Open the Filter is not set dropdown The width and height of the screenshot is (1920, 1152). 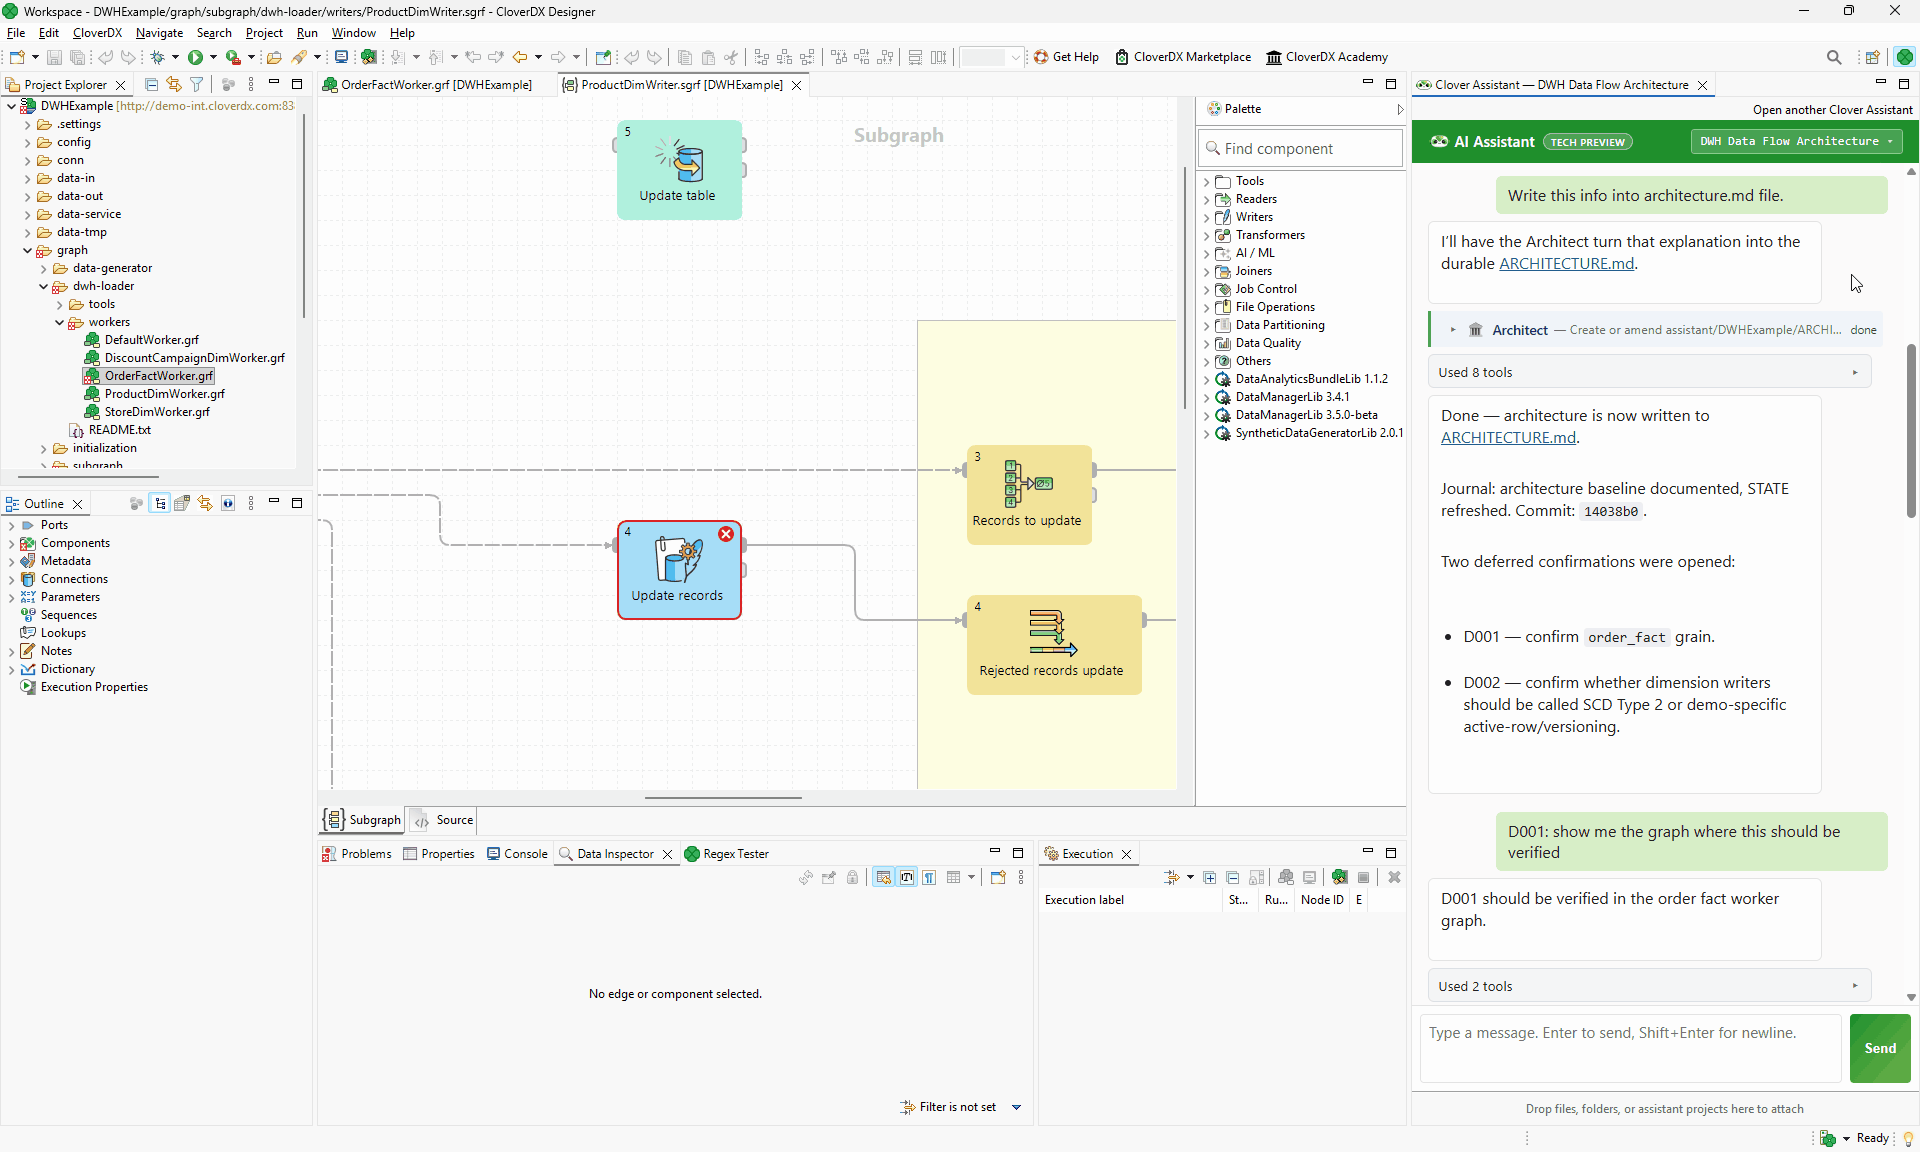1016,1107
